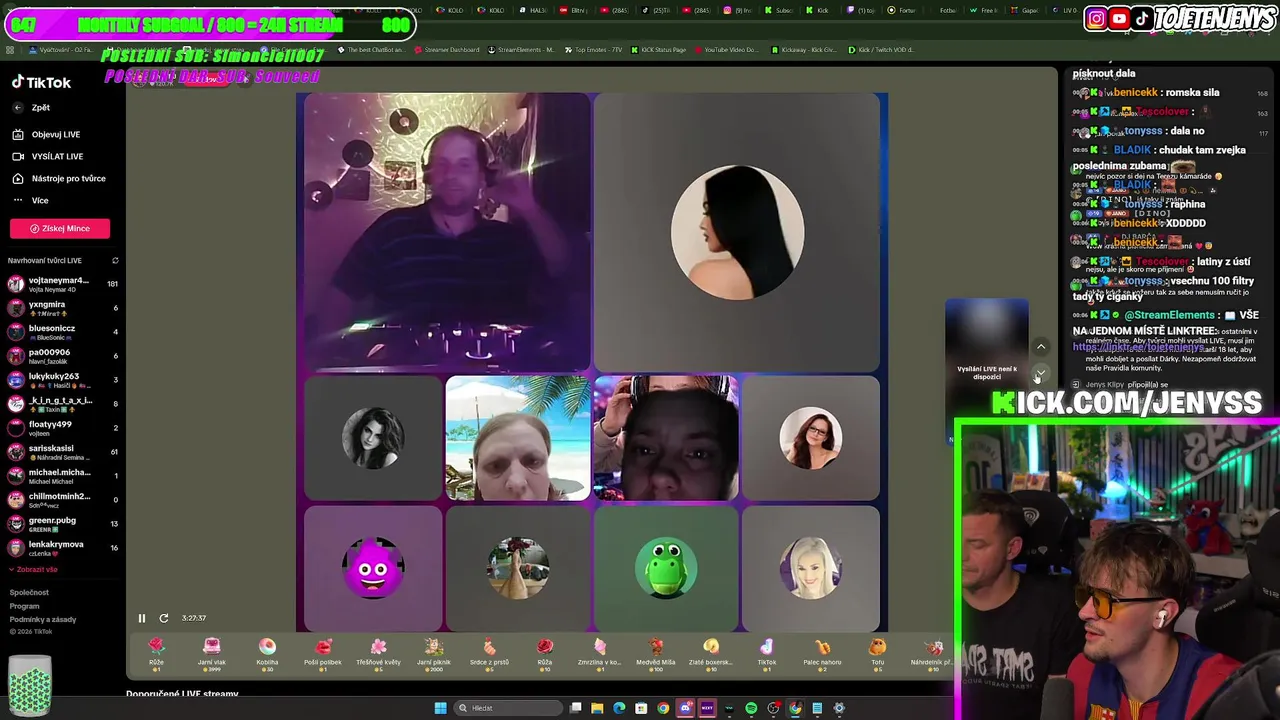This screenshot has width=1280, height=720.
Task: Send the Jarní piknik gift
Action: click(434, 653)
